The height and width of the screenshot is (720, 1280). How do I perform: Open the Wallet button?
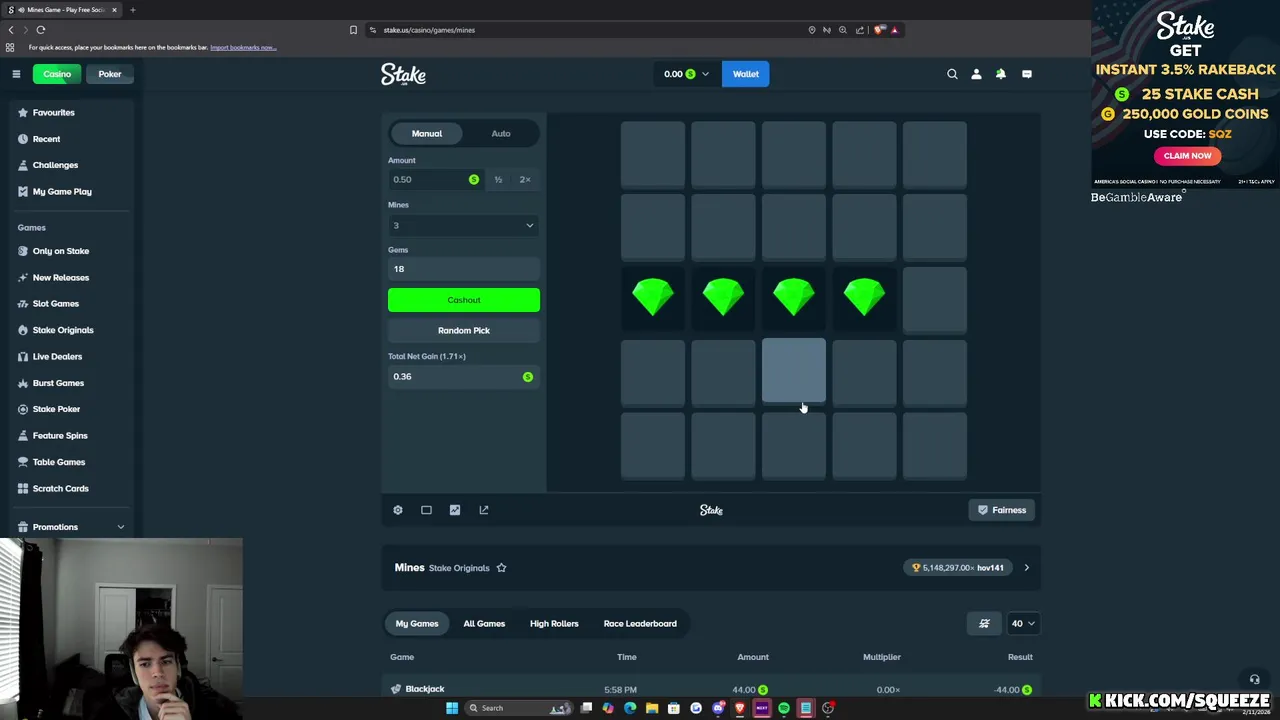click(746, 74)
